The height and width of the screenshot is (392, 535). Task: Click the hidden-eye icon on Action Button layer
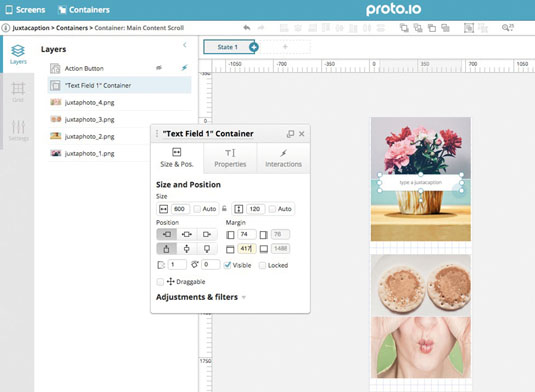pyautogui.click(x=159, y=68)
